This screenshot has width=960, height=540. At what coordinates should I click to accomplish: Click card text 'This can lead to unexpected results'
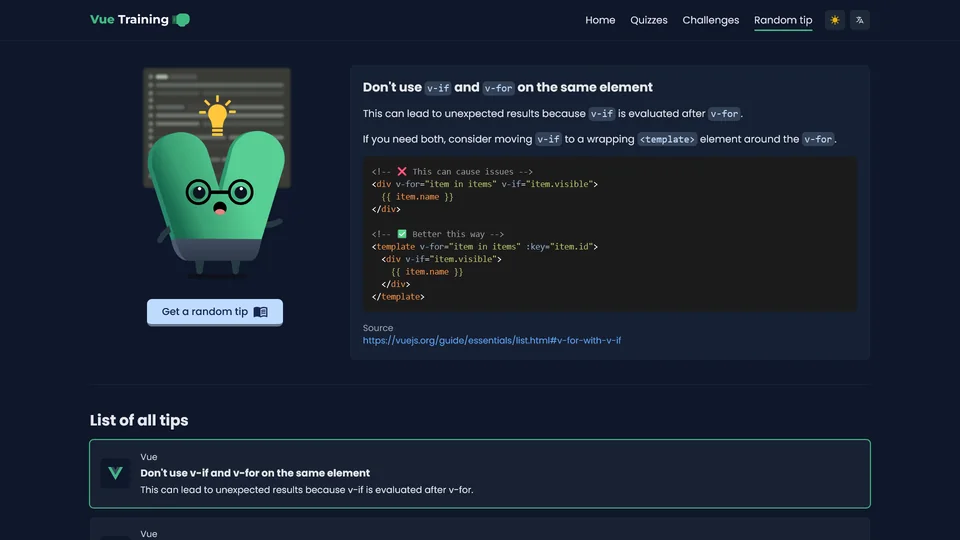[307, 490]
